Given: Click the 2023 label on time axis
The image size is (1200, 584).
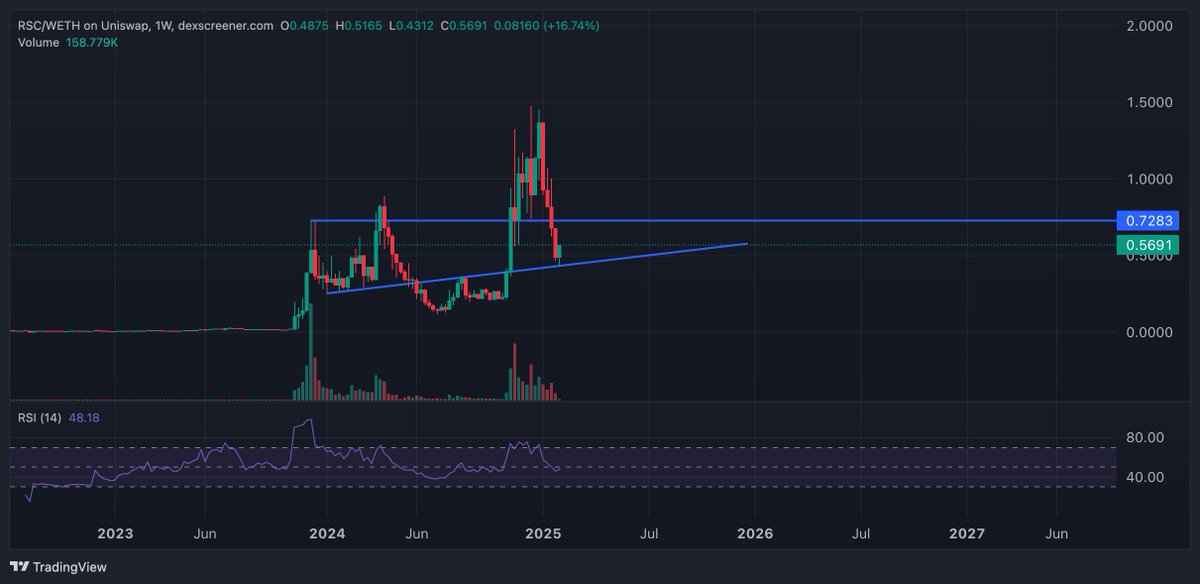Looking at the screenshot, I should pos(116,534).
